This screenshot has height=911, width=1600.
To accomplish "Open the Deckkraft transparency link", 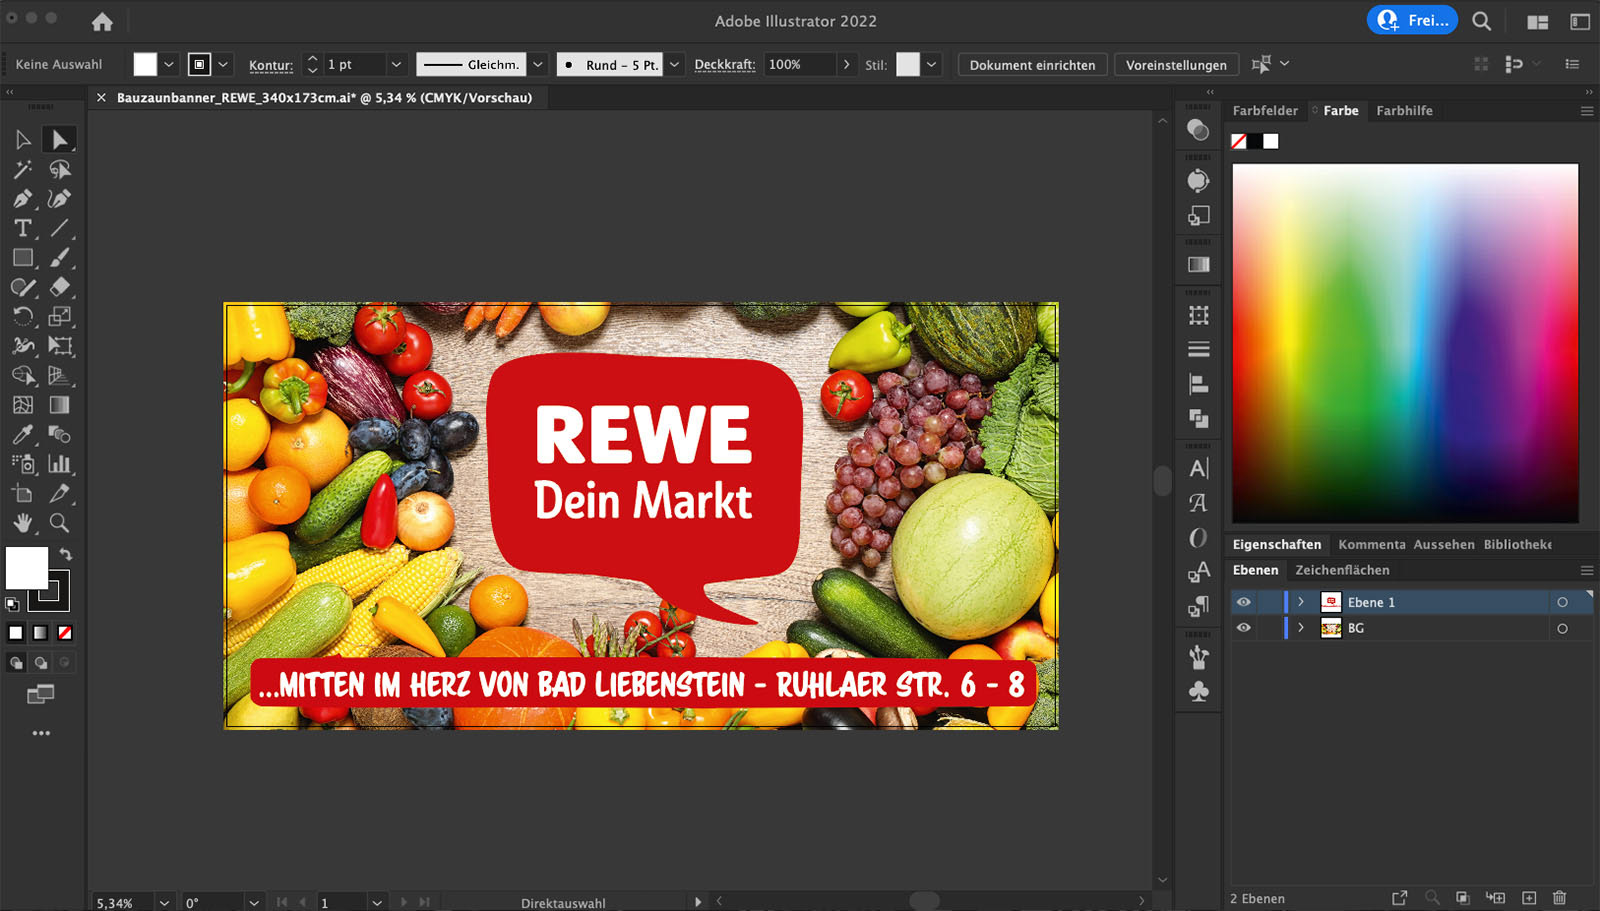I will tap(725, 65).
